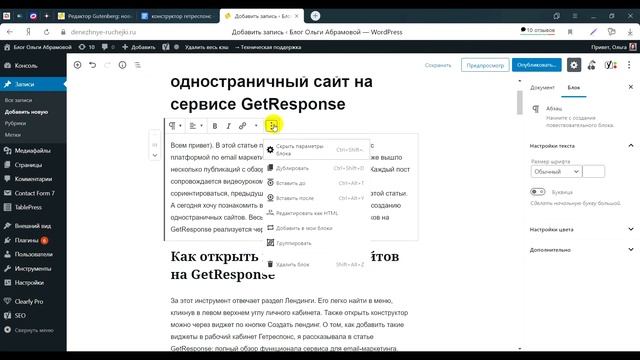The image size is (640, 360).
Task: Open the block navigation list icon
Action: tap(138, 65)
